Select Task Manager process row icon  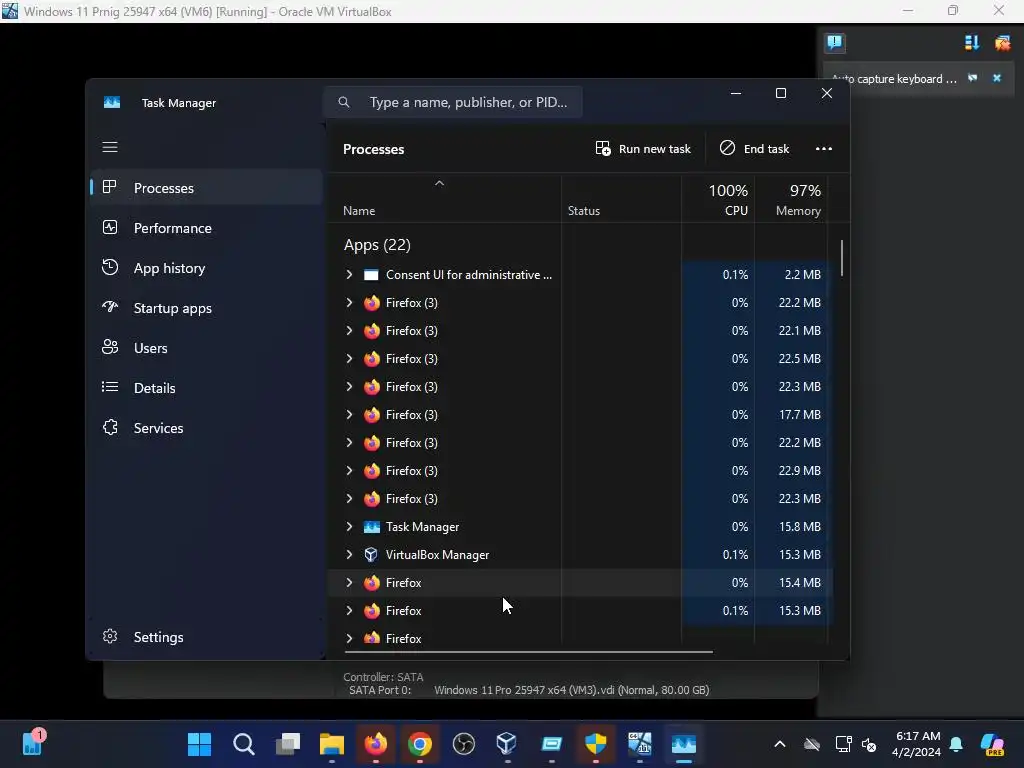click(x=371, y=527)
